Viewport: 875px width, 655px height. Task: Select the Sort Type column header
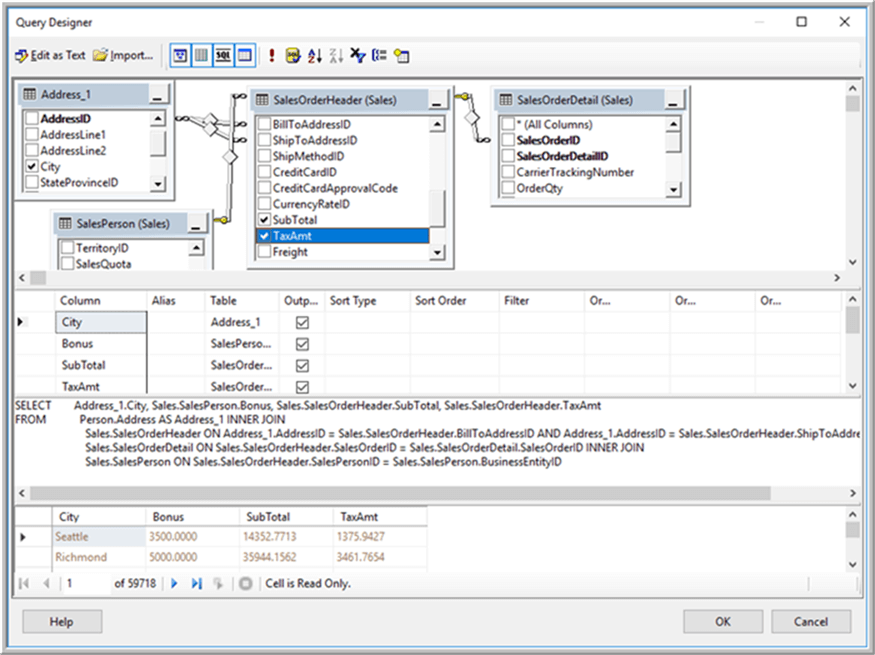367,301
